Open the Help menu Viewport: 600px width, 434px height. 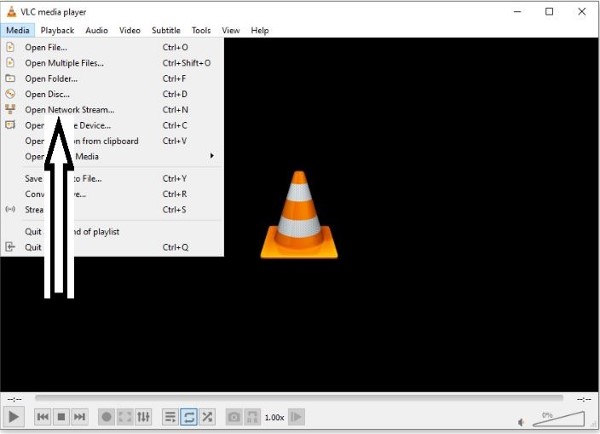click(260, 30)
